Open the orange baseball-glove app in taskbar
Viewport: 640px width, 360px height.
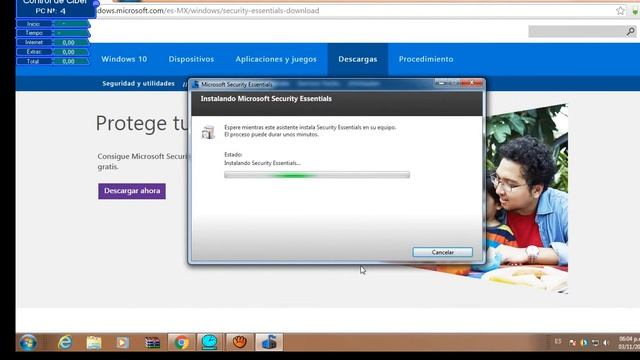click(x=240, y=342)
